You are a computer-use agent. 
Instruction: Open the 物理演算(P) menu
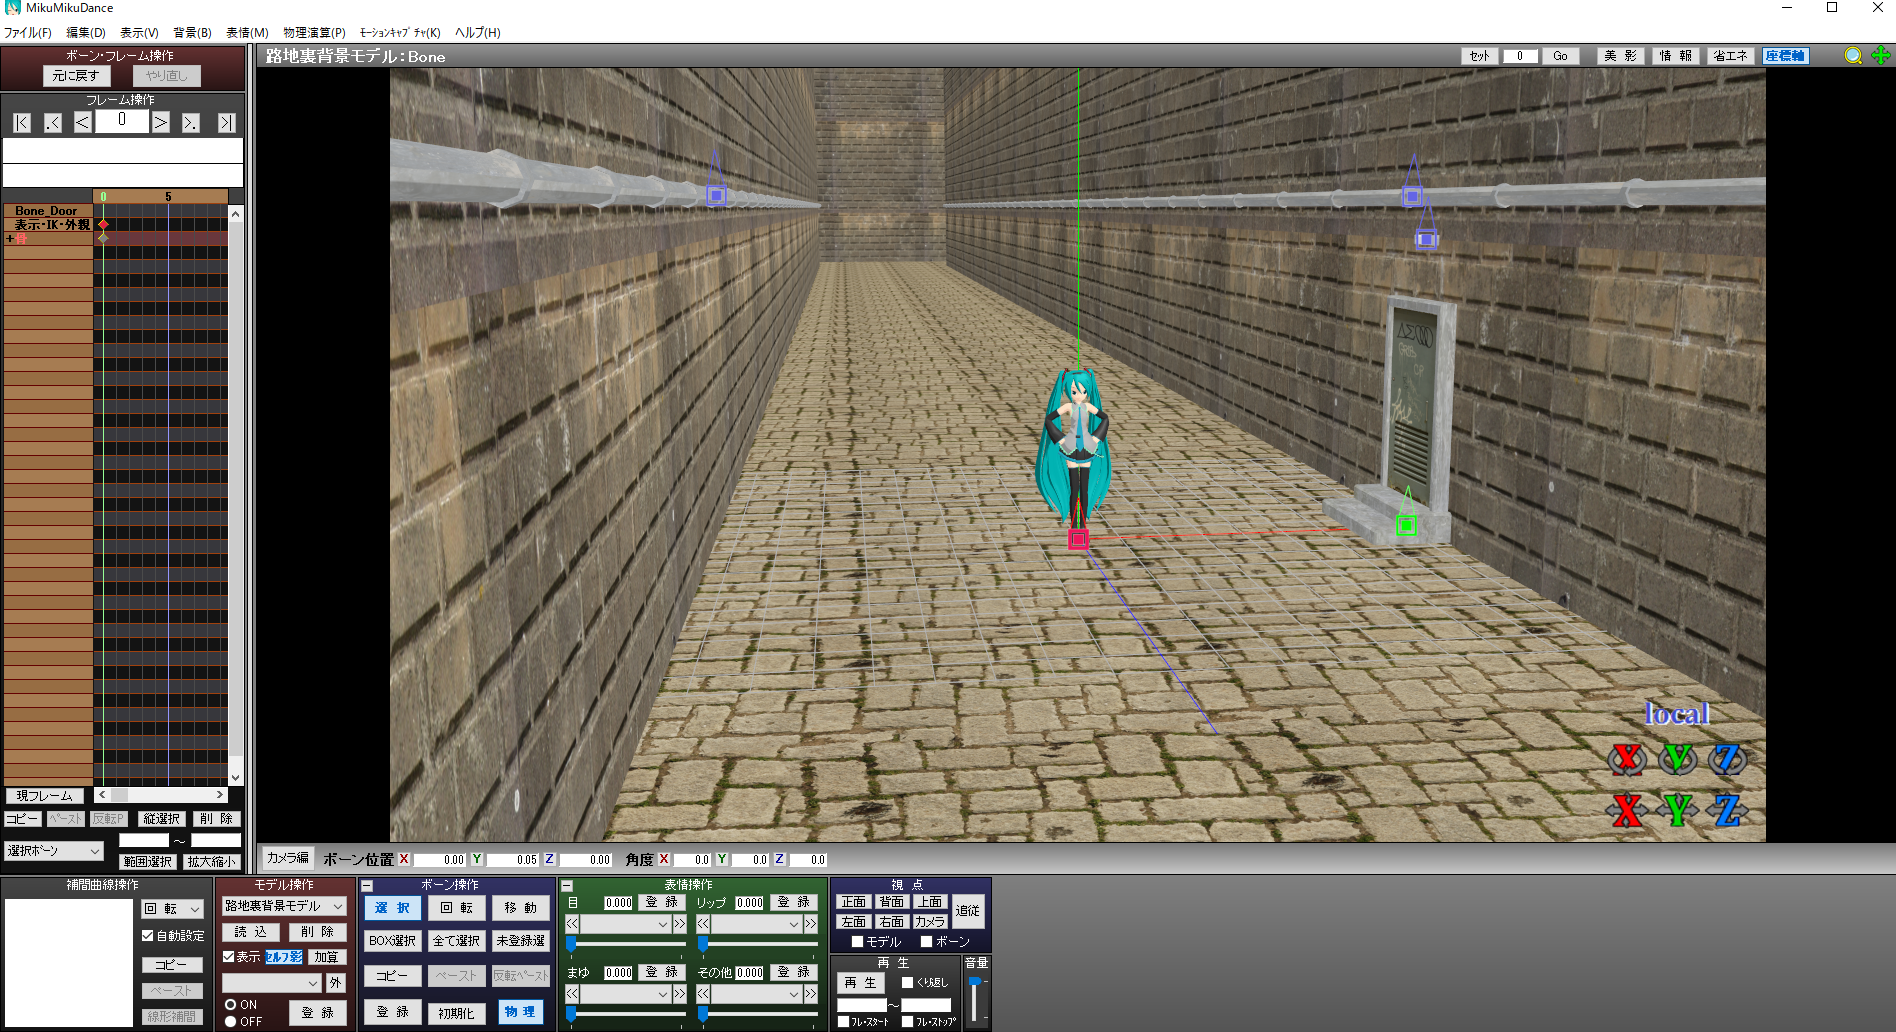[314, 32]
